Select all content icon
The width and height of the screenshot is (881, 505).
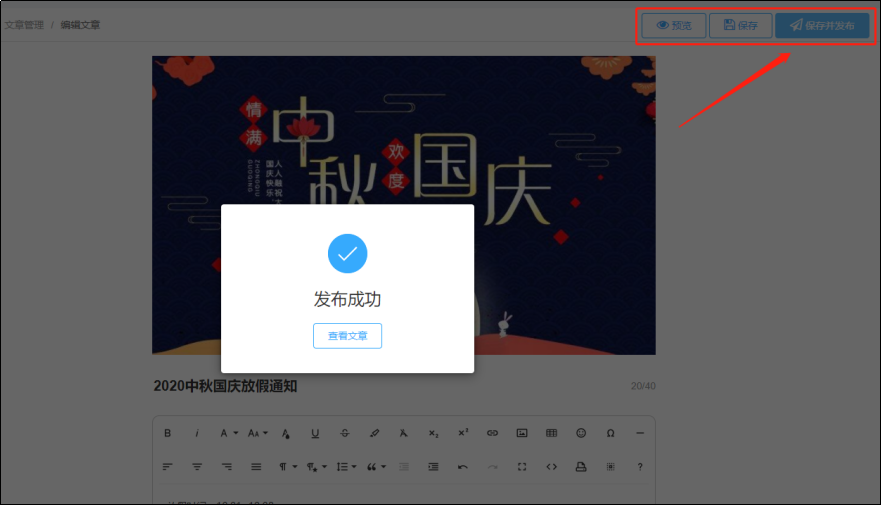pyautogui.click(x=610, y=467)
